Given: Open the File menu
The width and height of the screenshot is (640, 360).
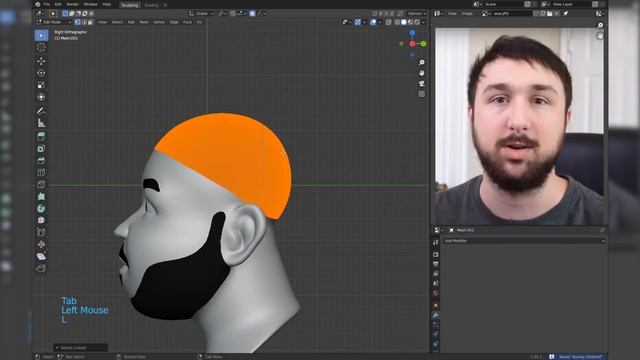Looking at the screenshot, I should pyautogui.click(x=47, y=4).
